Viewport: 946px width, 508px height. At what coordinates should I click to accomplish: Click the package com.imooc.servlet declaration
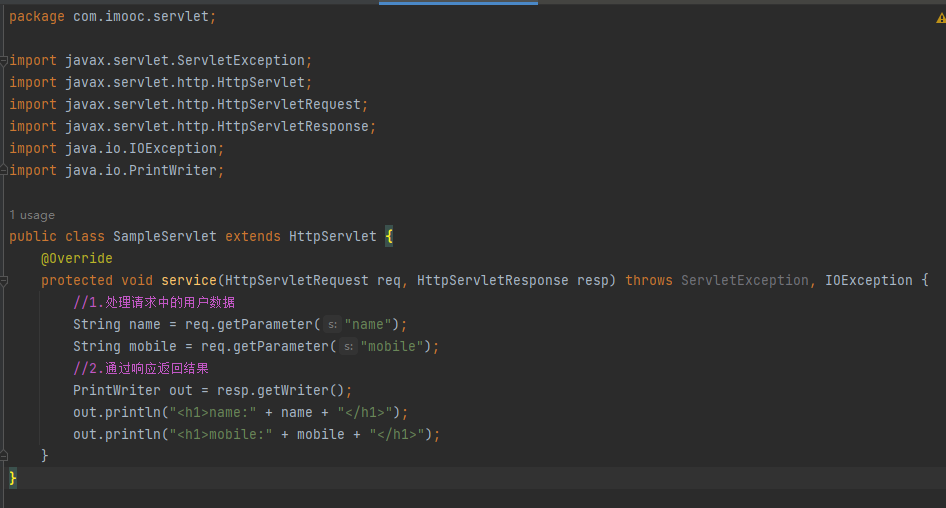coord(112,17)
